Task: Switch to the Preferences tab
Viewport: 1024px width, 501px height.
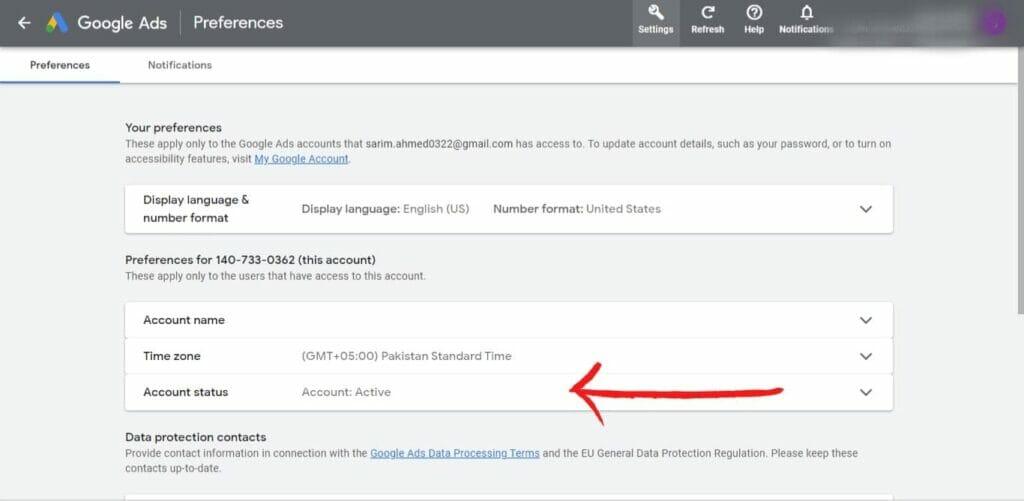Action: click(x=60, y=65)
